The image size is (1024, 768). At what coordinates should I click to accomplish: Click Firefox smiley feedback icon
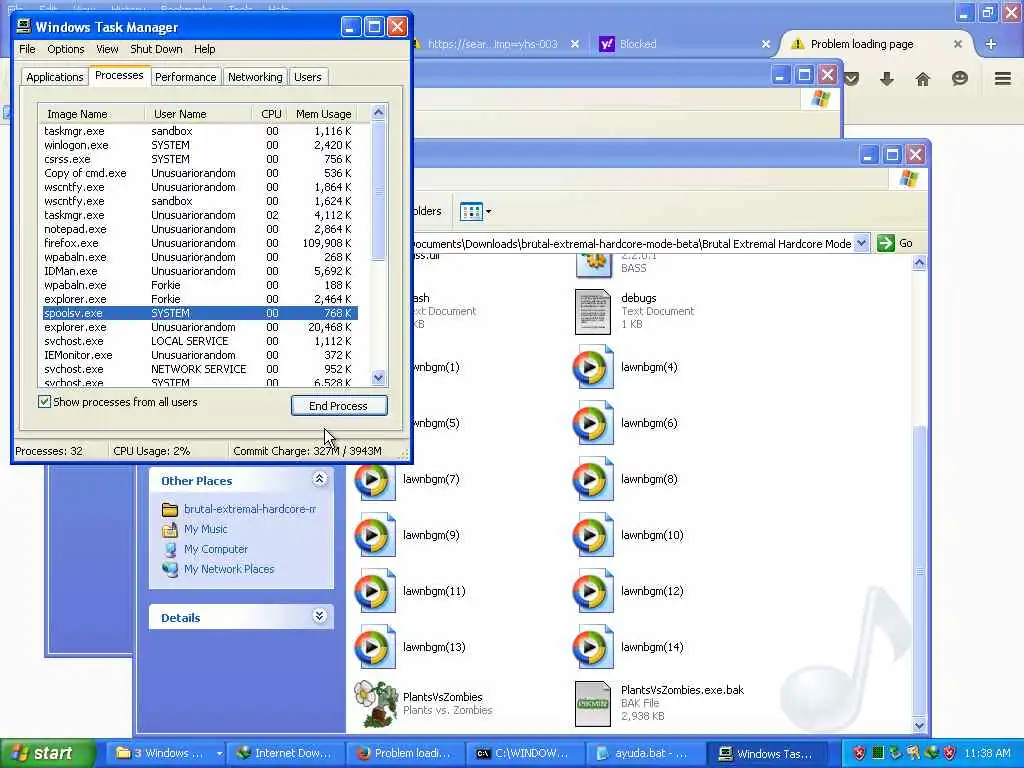(959, 79)
